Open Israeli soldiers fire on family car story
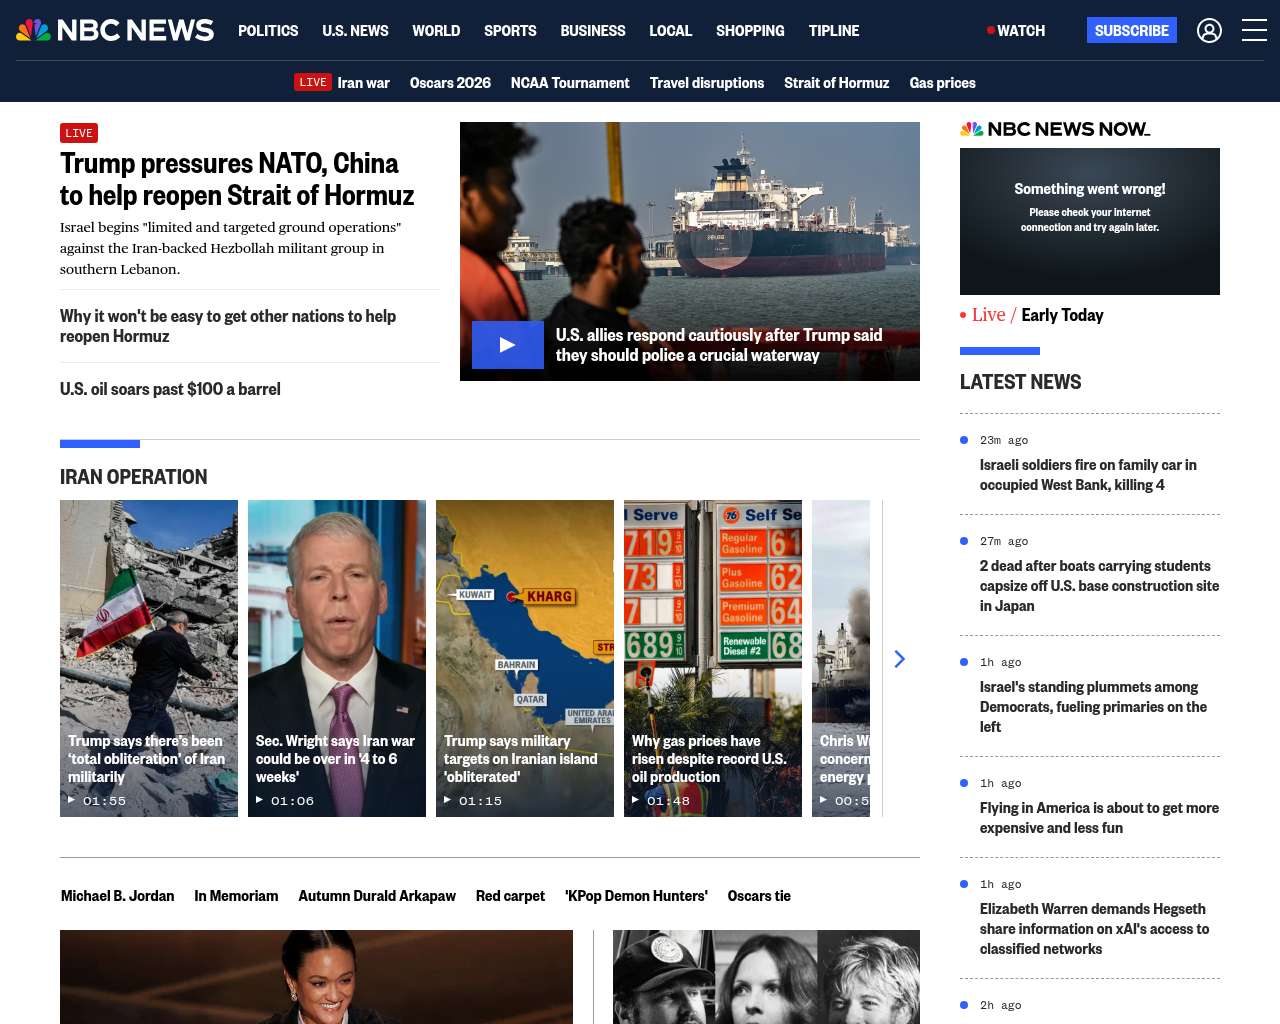 pos(1088,475)
